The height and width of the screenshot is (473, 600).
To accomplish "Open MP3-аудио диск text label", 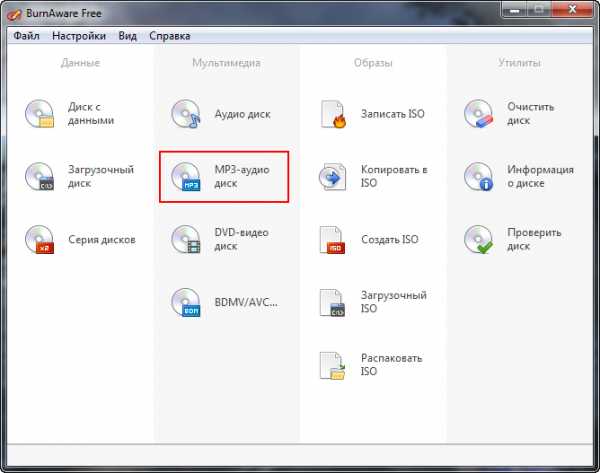I will coord(242,176).
